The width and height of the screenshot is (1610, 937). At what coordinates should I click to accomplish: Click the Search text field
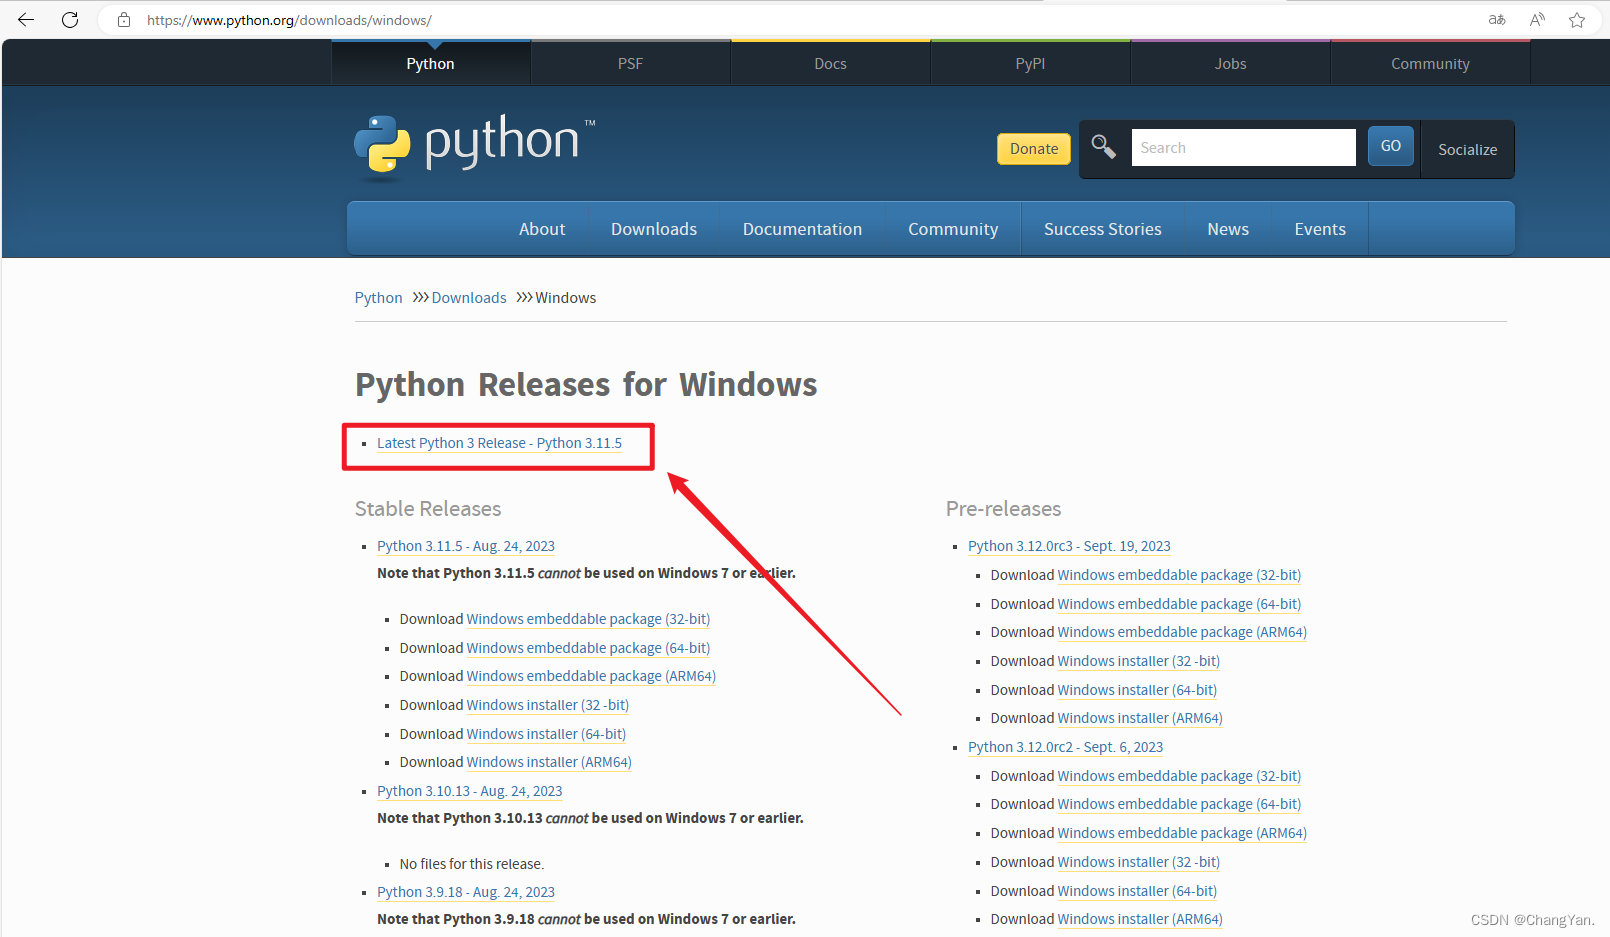[1243, 147]
